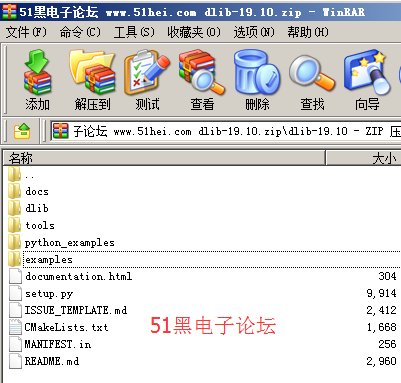The height and width of the screenshot is (383, 401).
Task: Click the documentation.html file icon
Action: coord(15,276)
